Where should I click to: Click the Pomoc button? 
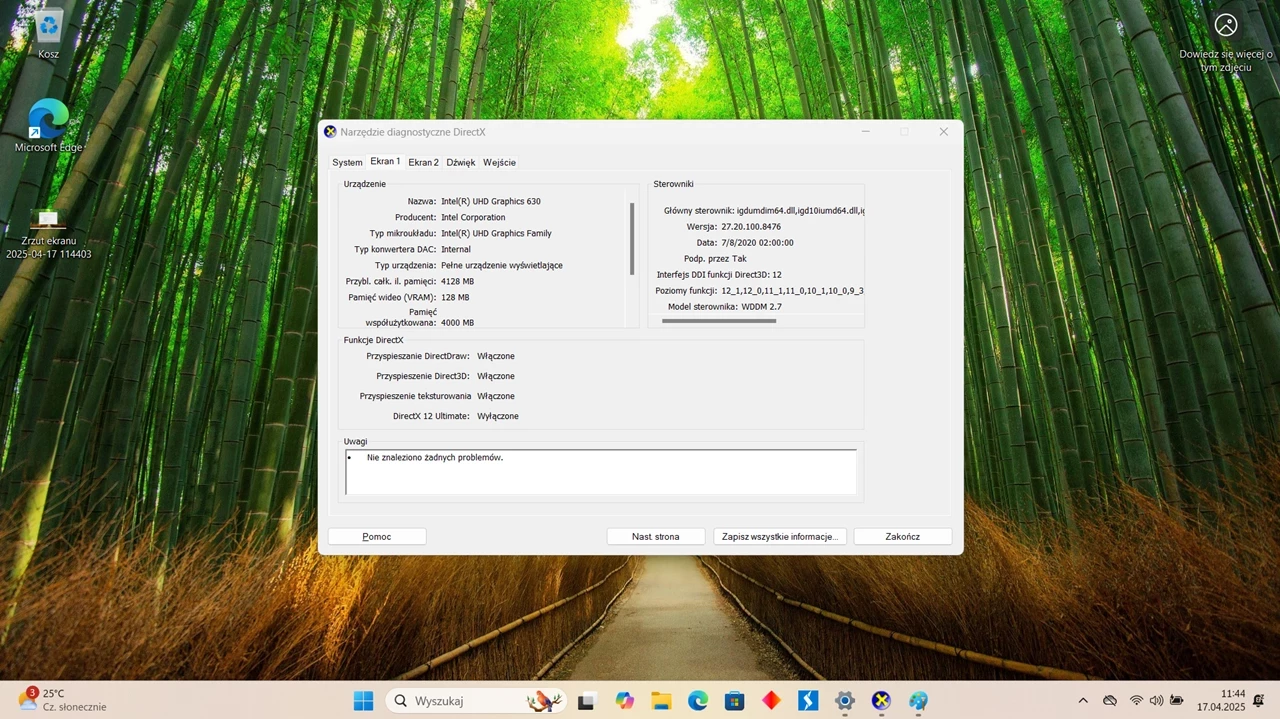pos(377,537)
